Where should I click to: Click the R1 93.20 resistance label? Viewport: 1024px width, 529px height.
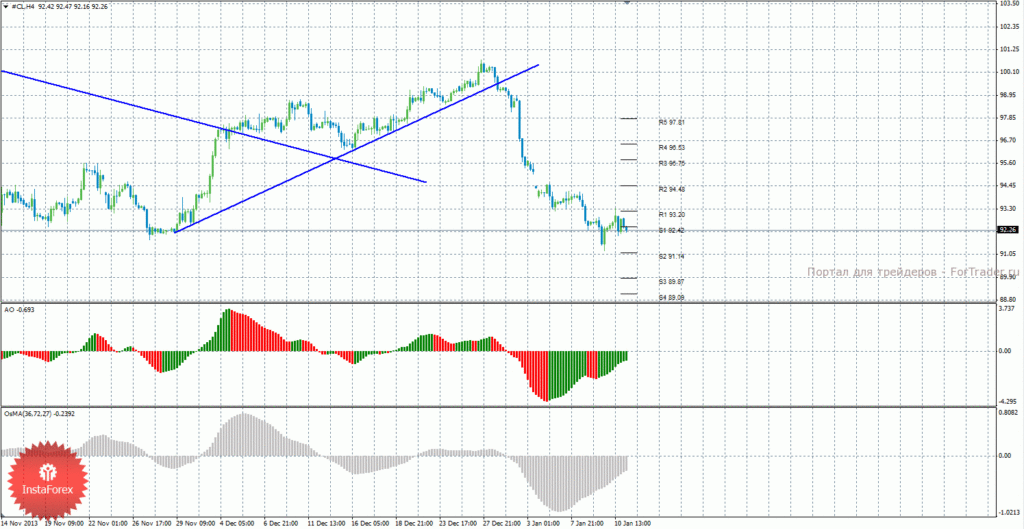pyautogui.click(x=671, y=215)
